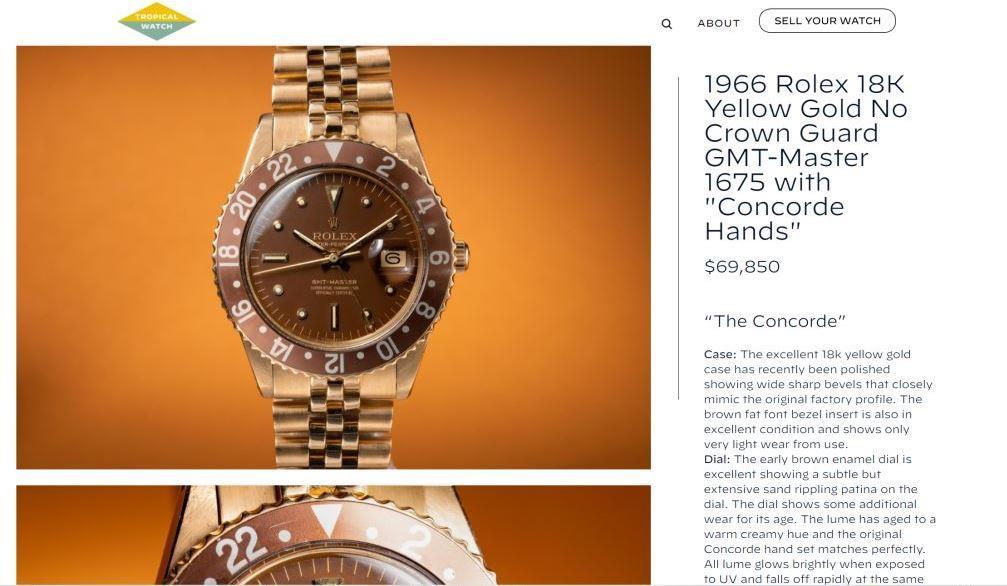Click the "The Concorde" subheading

pyautogui.click(x=775, y=321)
